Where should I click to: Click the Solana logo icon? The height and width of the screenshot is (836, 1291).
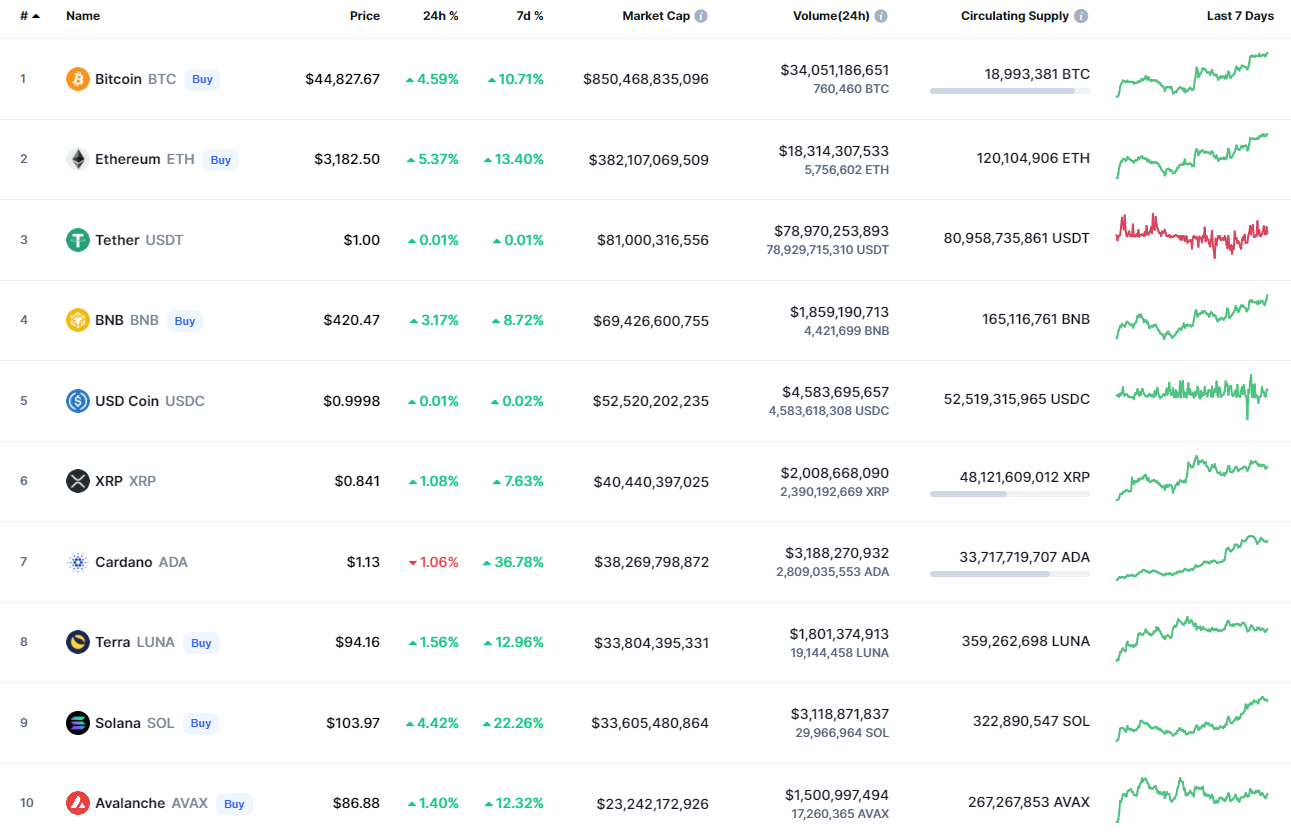click(78, 723)
